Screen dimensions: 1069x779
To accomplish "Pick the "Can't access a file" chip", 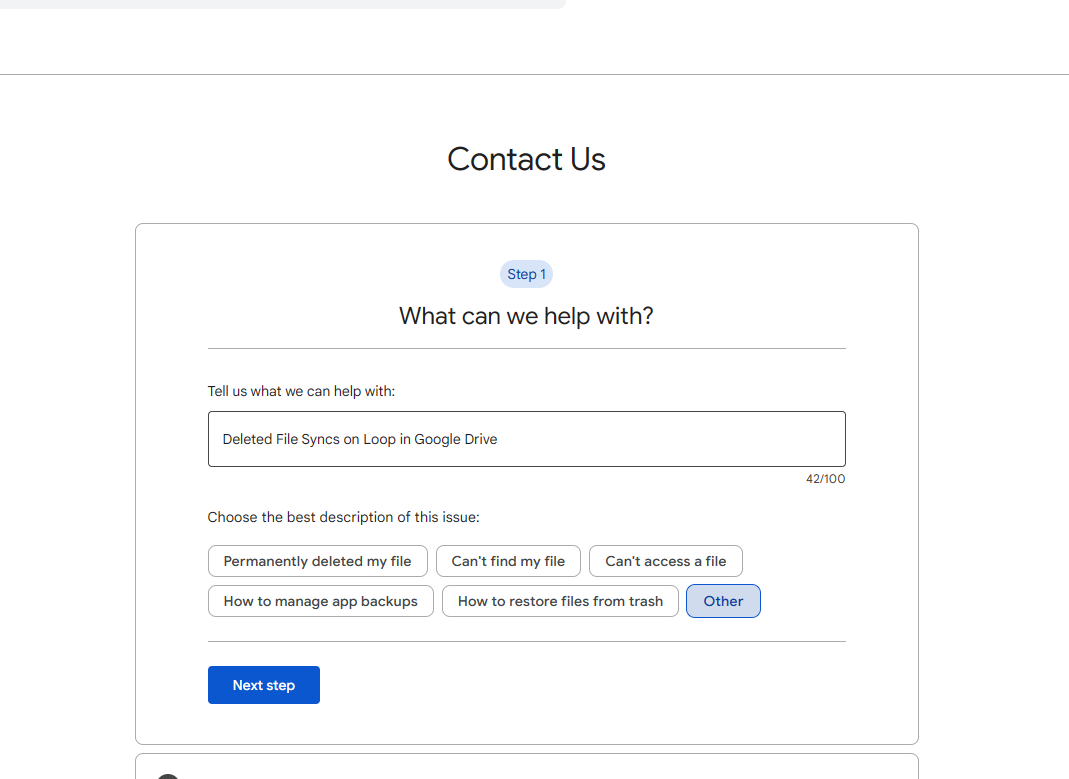I will coord(665,561).
